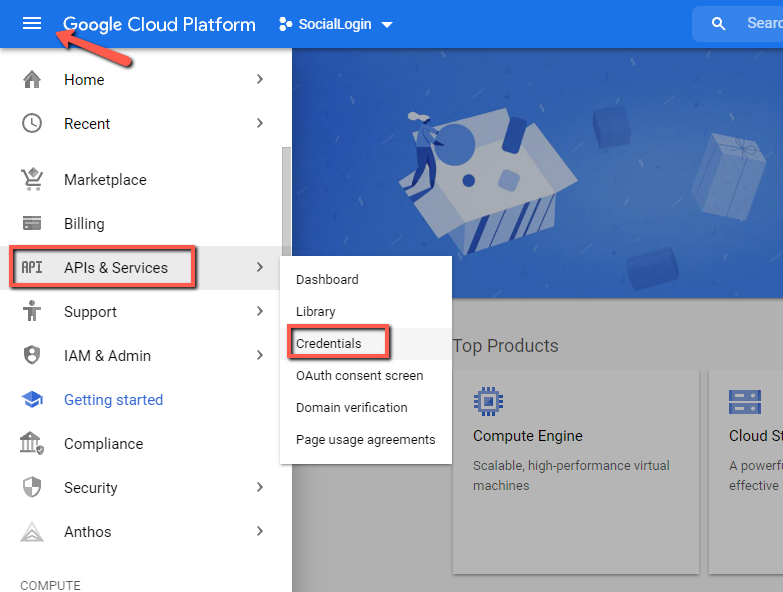Viewport: 783px width, 592px height.
Task: Click the Support menu label
Action: click(90, 312)
